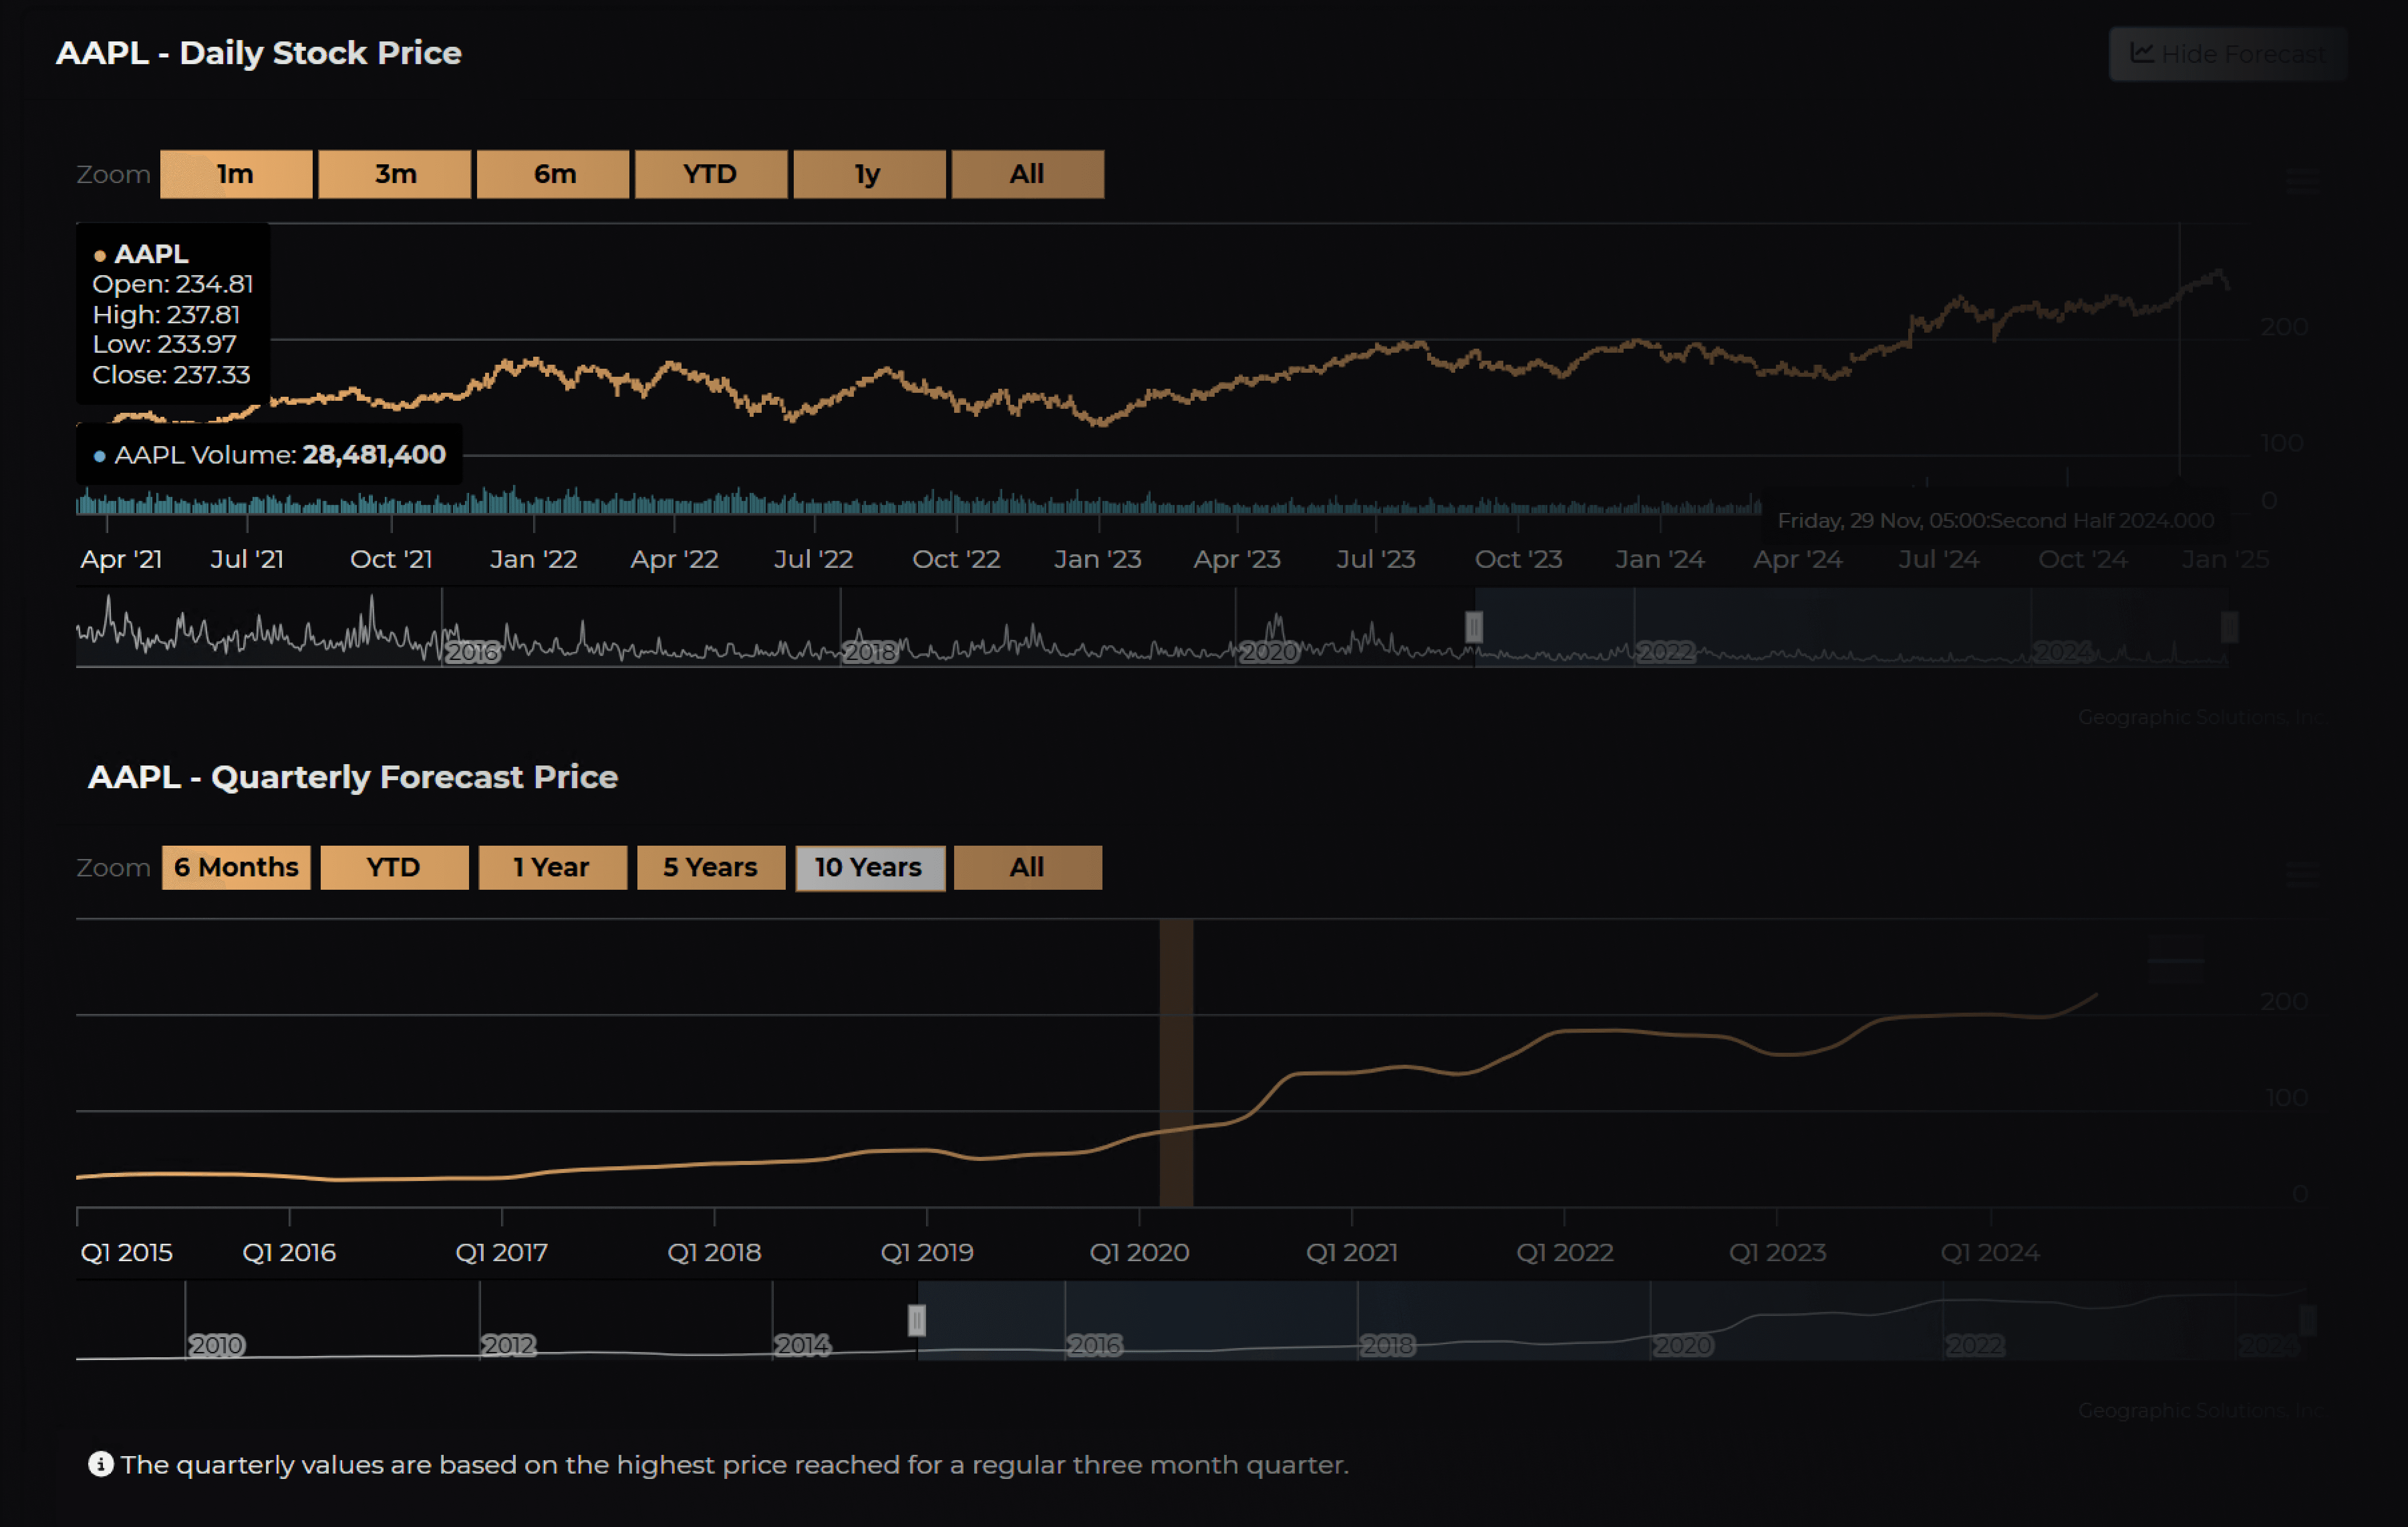The width and height of the screenshot is (2408, 1527).
Task: Click the AAPL Volume 28,481,400 tooltip
Action: [270, 455]
